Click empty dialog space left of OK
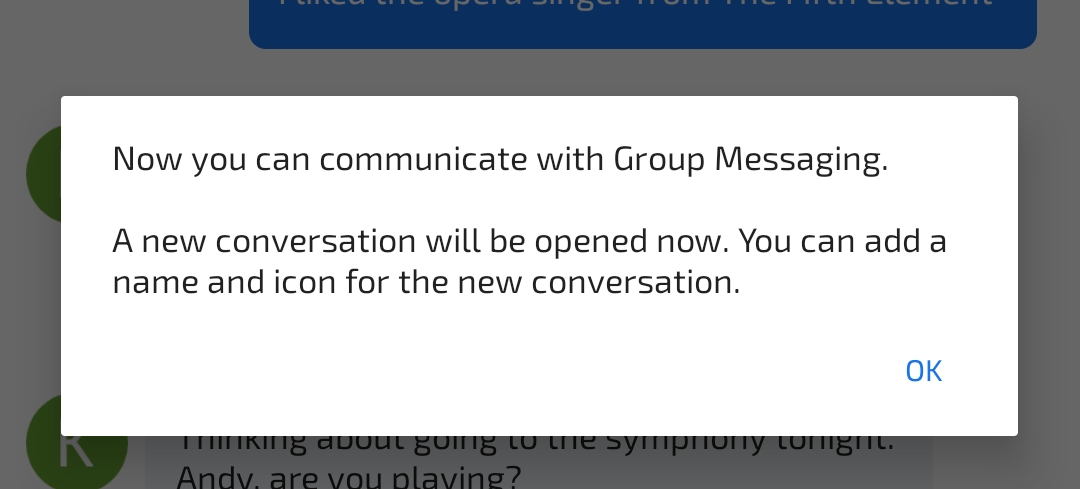The height and width of the screenshot is (489, 1080). tap(500, 371)
